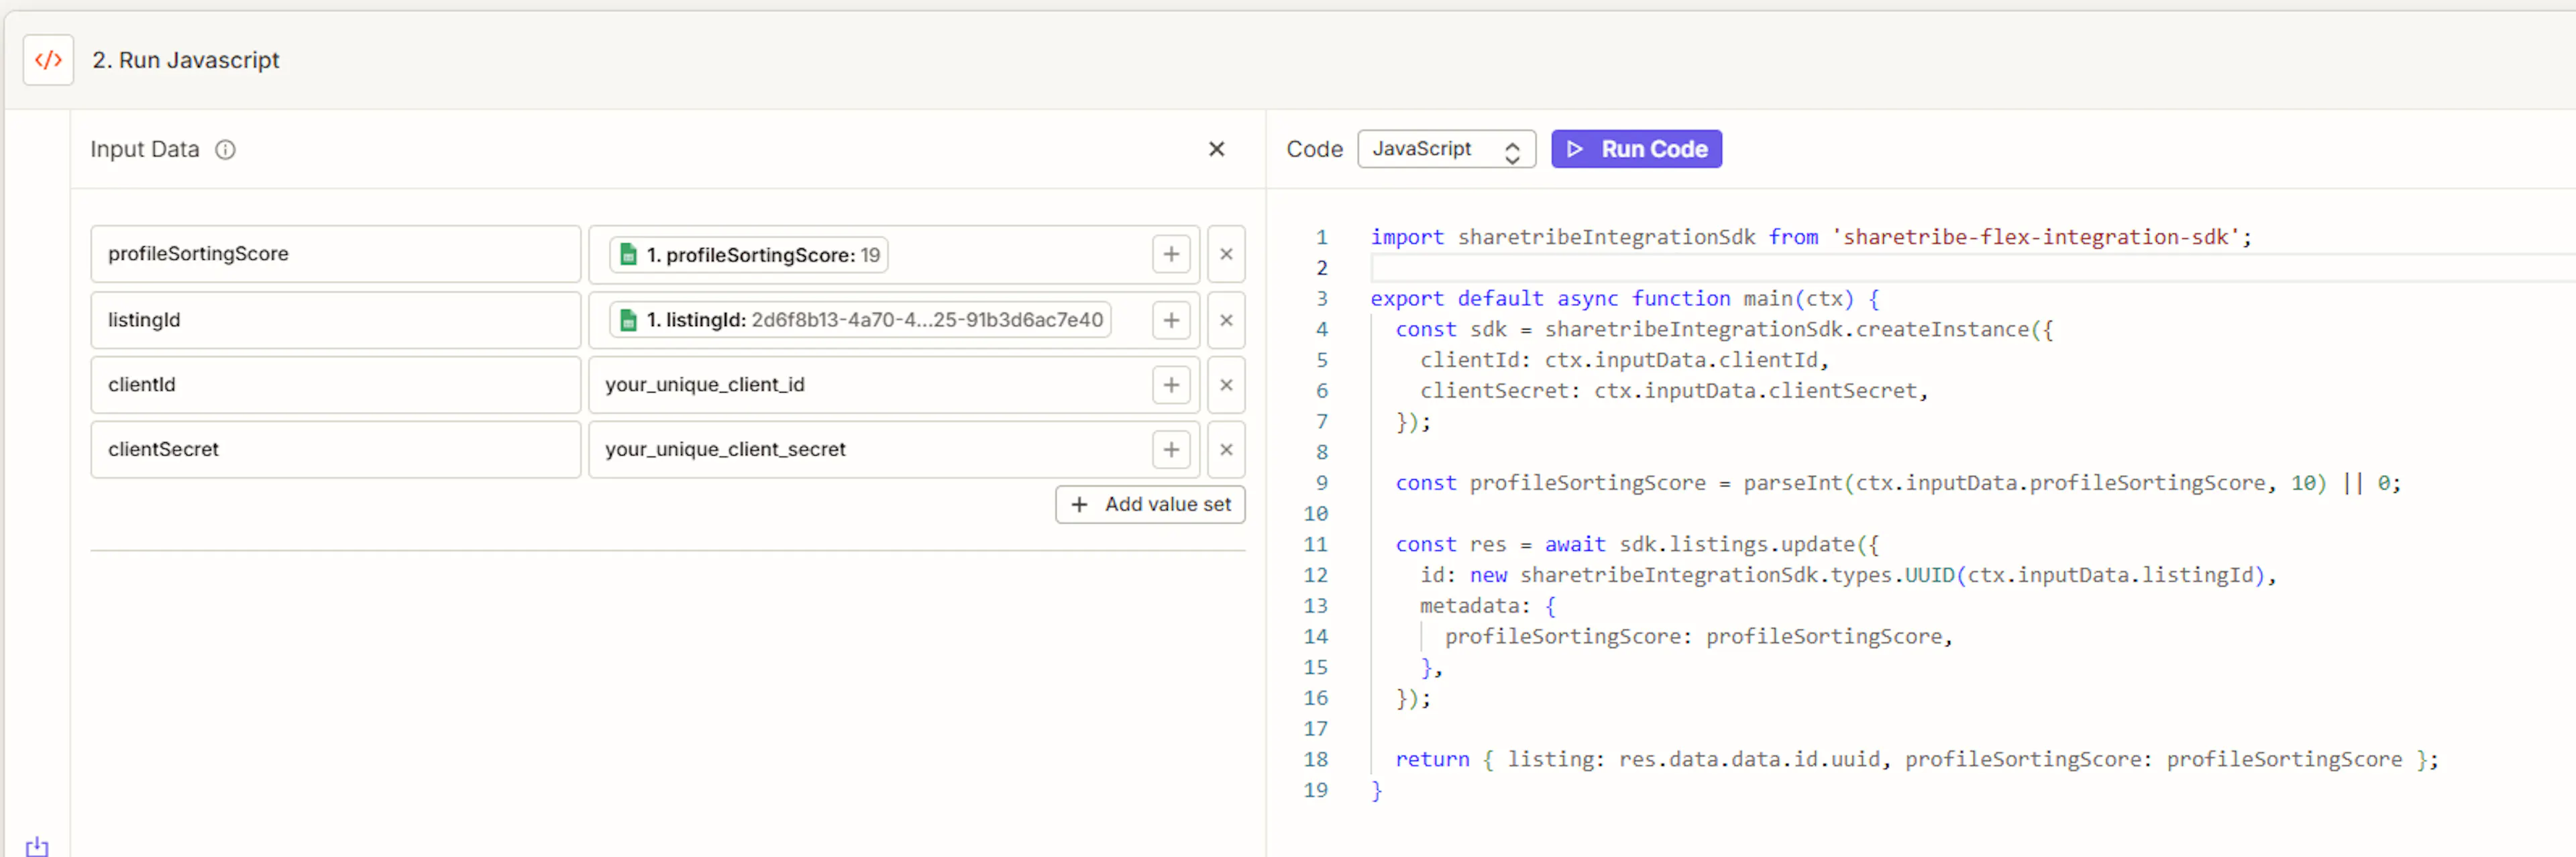Click the code step icon beside Run Javascript
This screenshot has height=857, width=2576.
[x=48, y=60]
